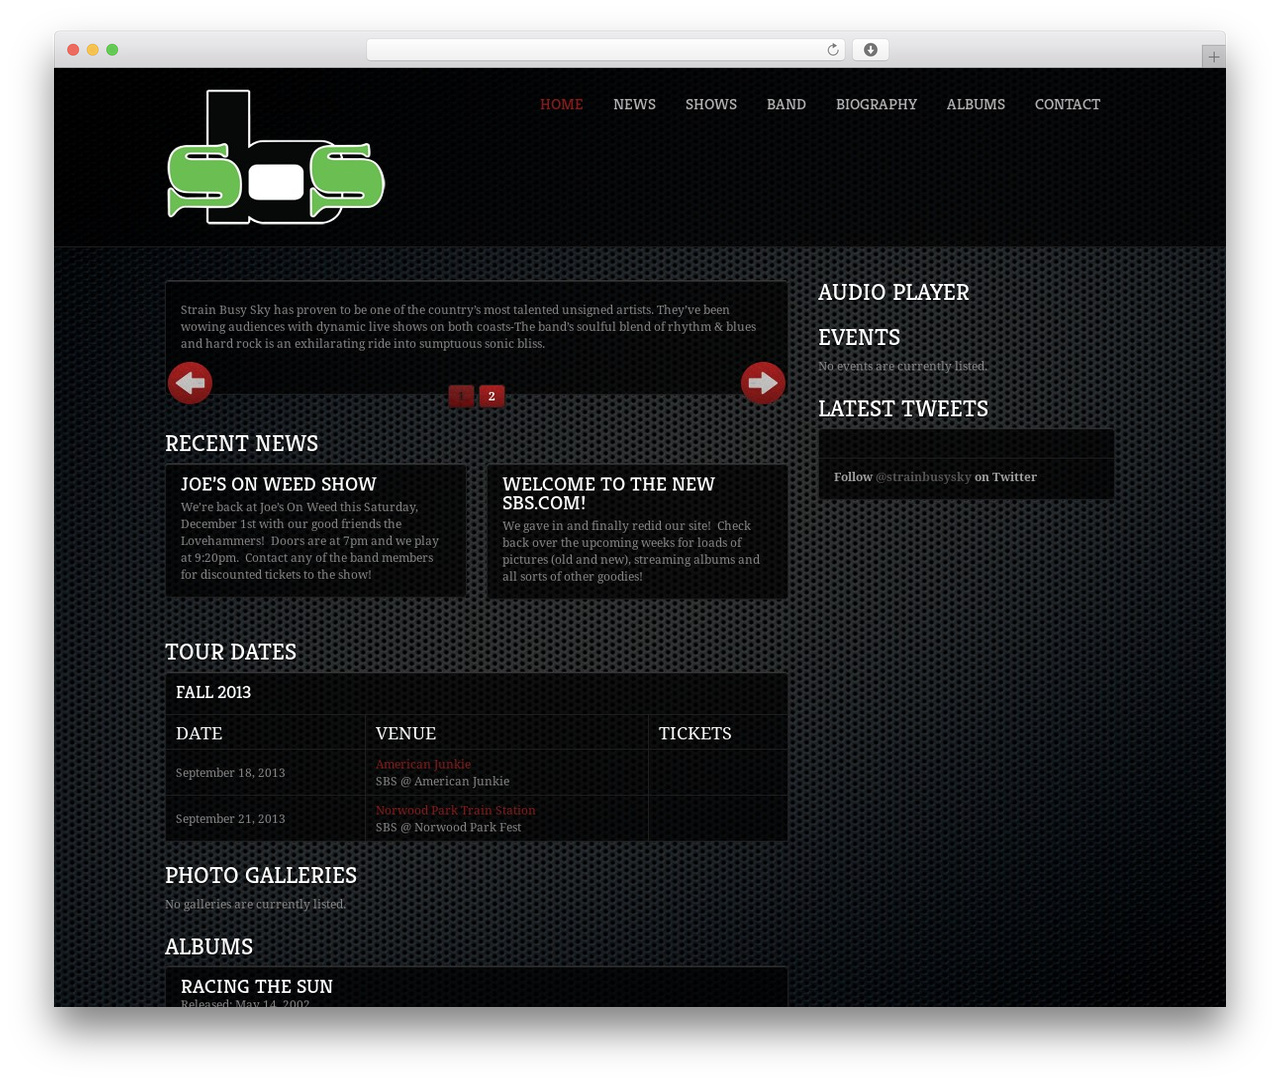Click the browser download icon button

point(870,50)
